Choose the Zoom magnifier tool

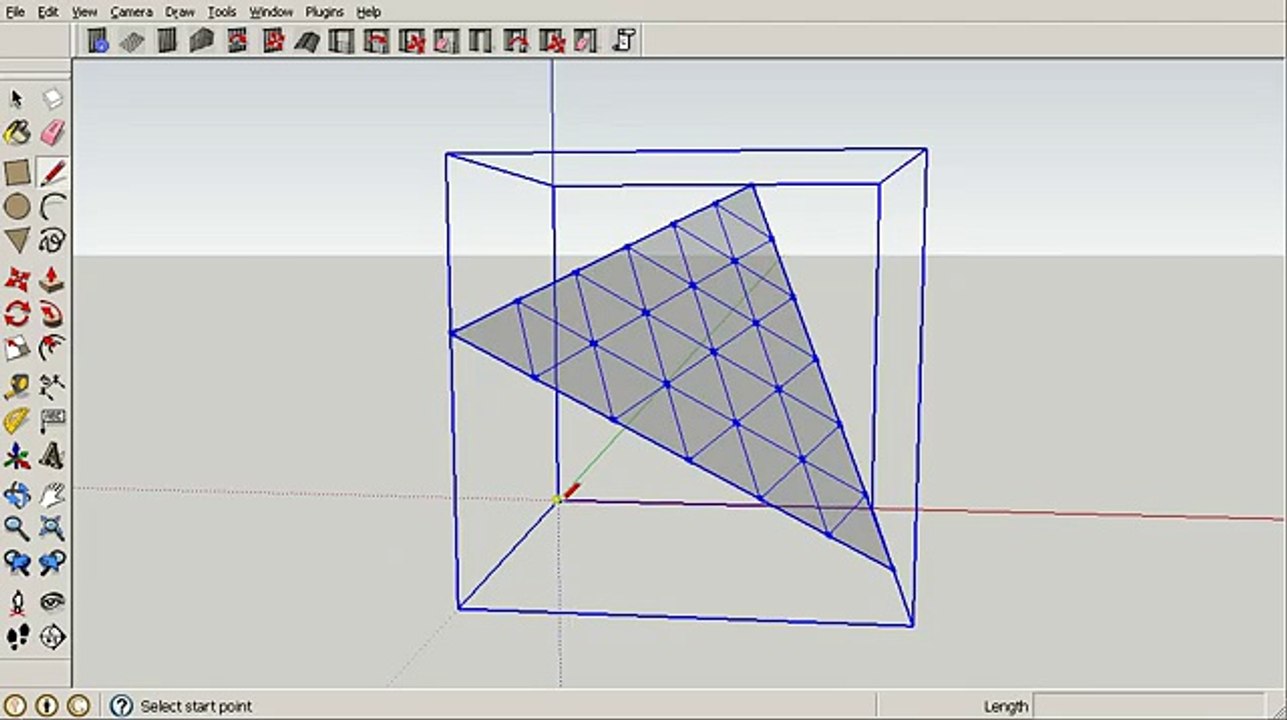pos(17,529)
